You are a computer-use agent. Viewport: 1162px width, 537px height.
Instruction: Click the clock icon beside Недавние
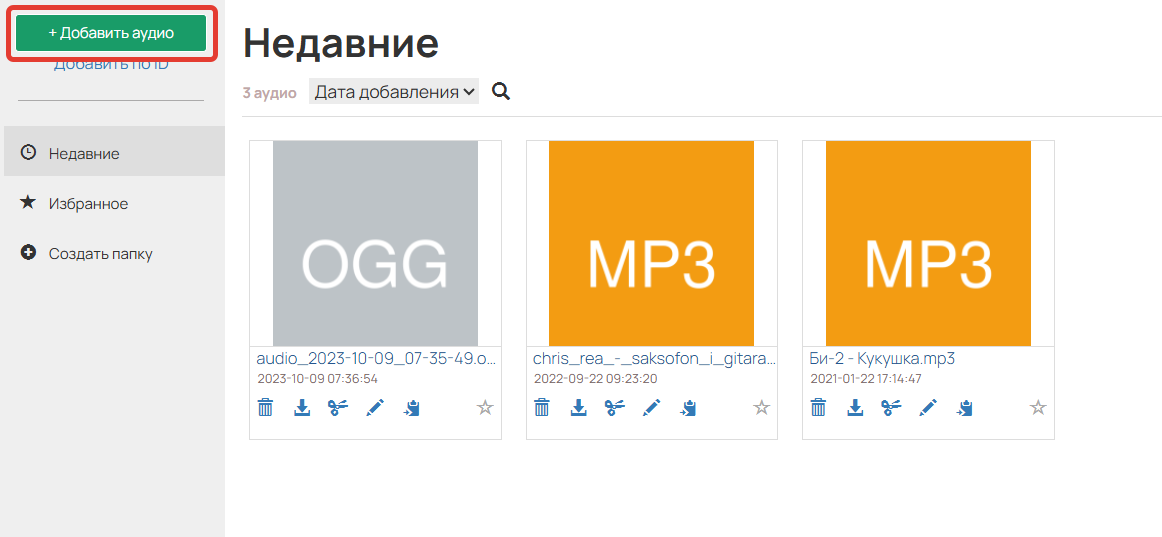(x=28, y=152)
